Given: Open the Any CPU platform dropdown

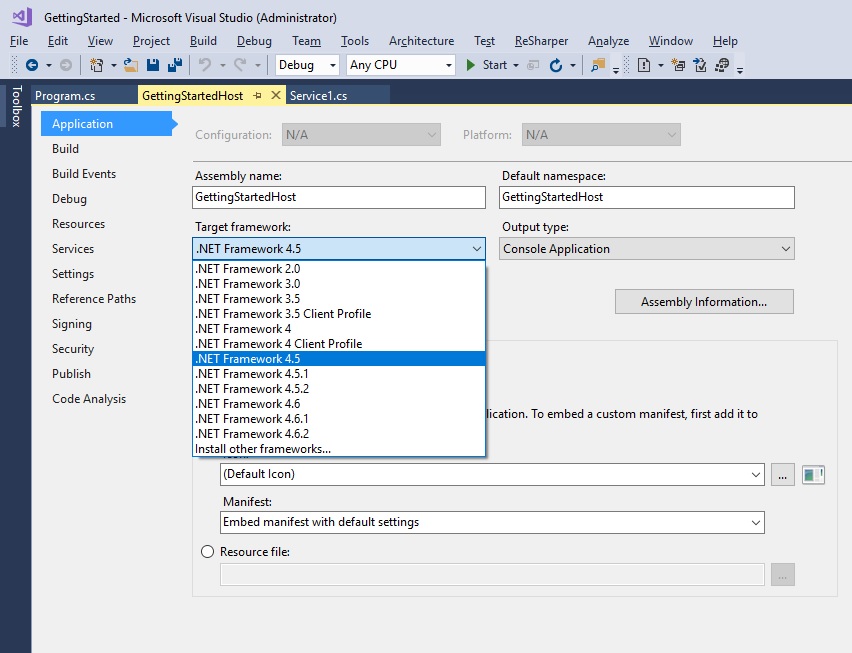Looking at the screenshot, I should point(400,65).
